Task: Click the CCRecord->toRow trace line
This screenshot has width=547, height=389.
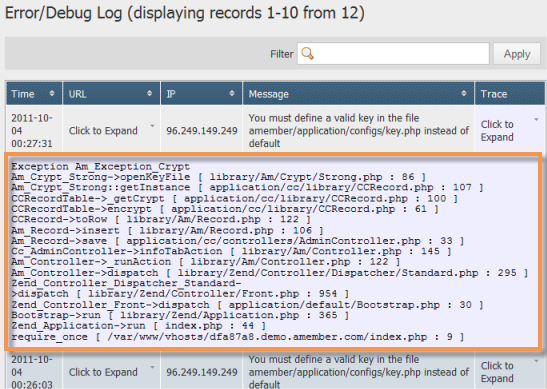Action: point(161,219)
